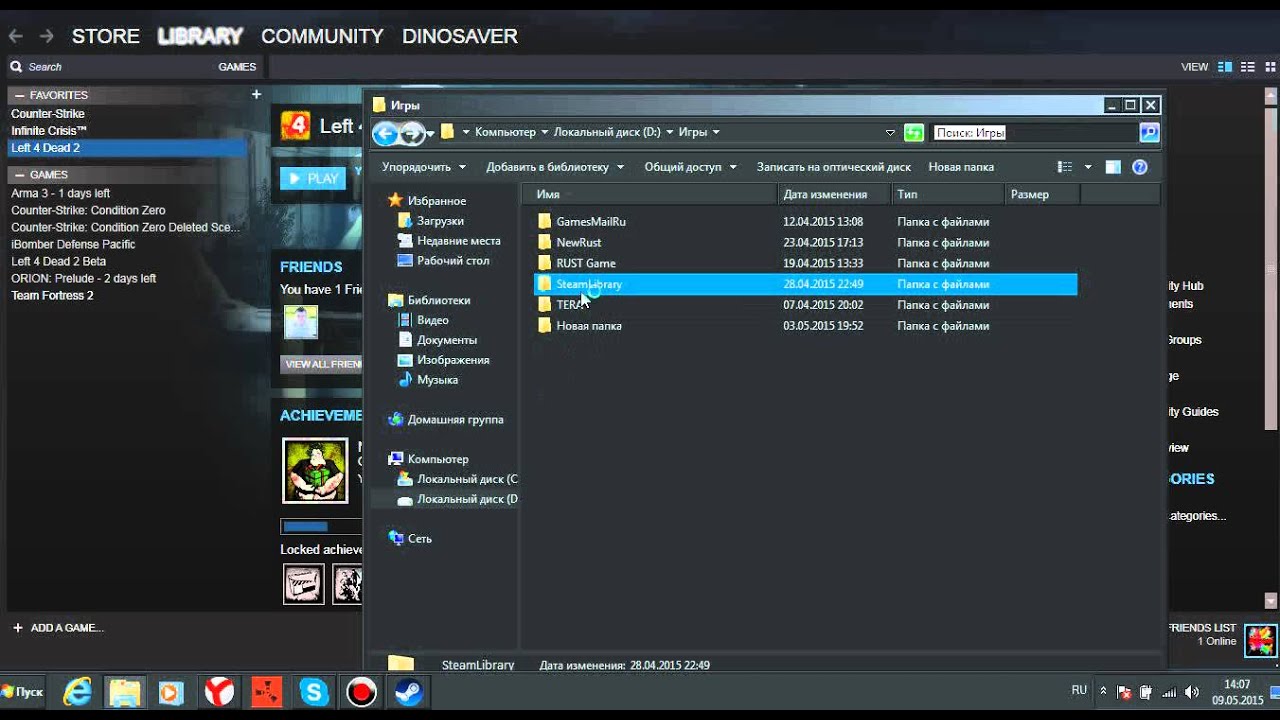Viewport: 1280px width, 720px height.
Task: Sort files by Дата изменения column
Action: 834,194
